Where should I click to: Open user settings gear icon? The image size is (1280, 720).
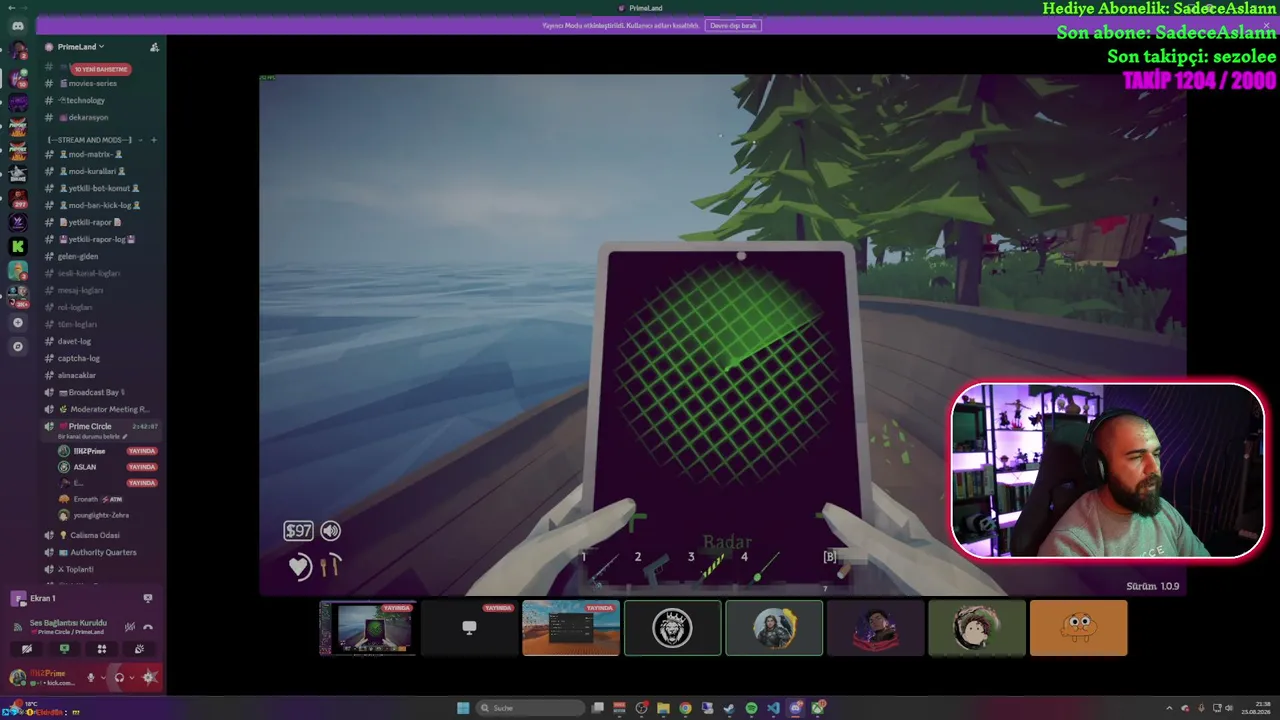point(149,677)
